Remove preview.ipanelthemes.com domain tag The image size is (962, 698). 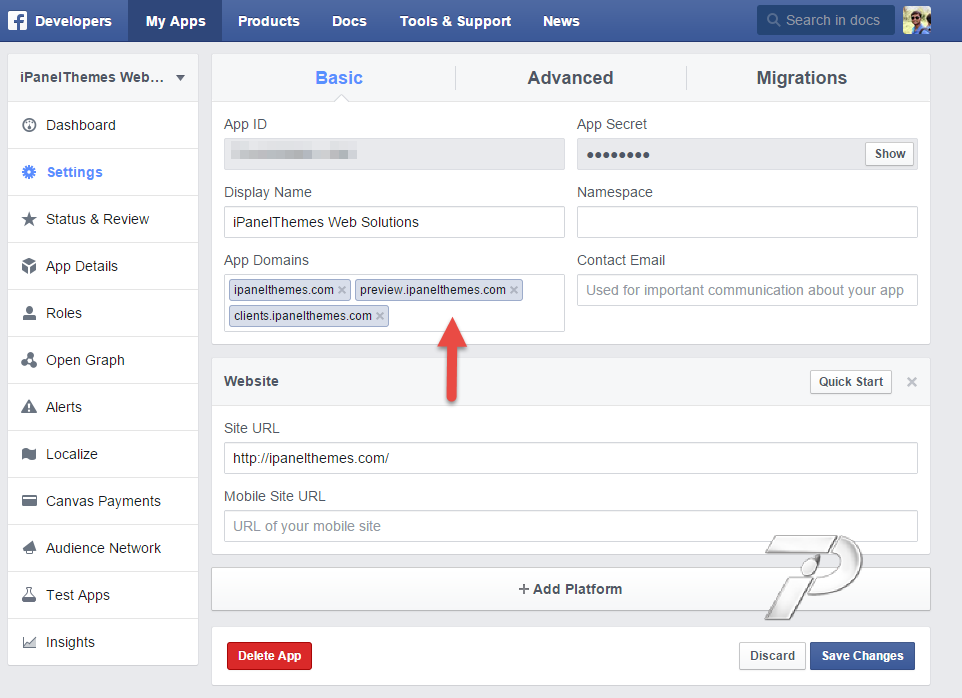click(x=514, y=290)
